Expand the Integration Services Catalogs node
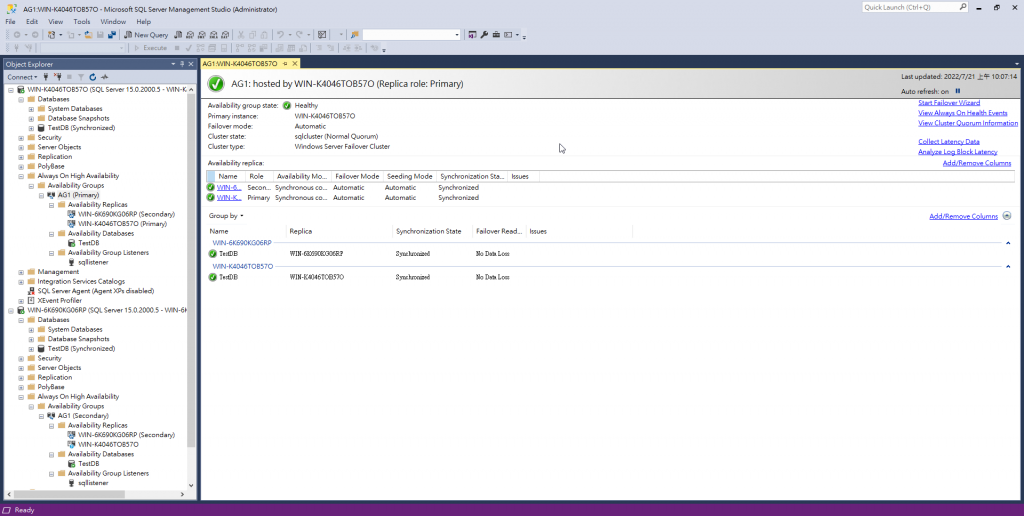Viewport: 1024px width, 516px height. [21, 282]
